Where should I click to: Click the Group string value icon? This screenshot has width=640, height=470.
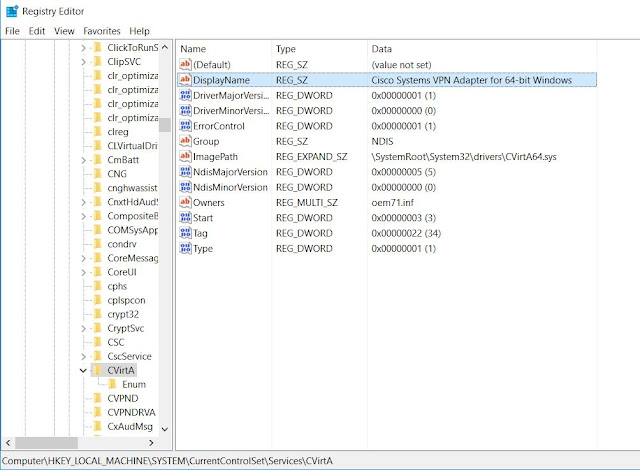[x=185, y=141]
